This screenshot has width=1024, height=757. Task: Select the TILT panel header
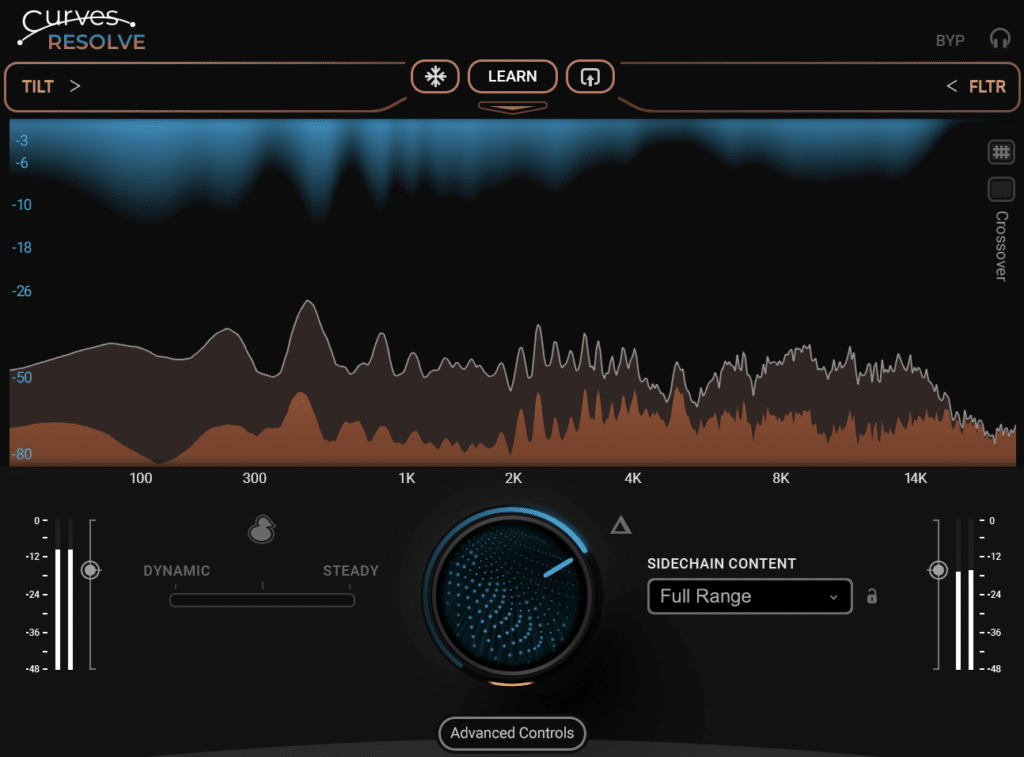pos(37,86)
